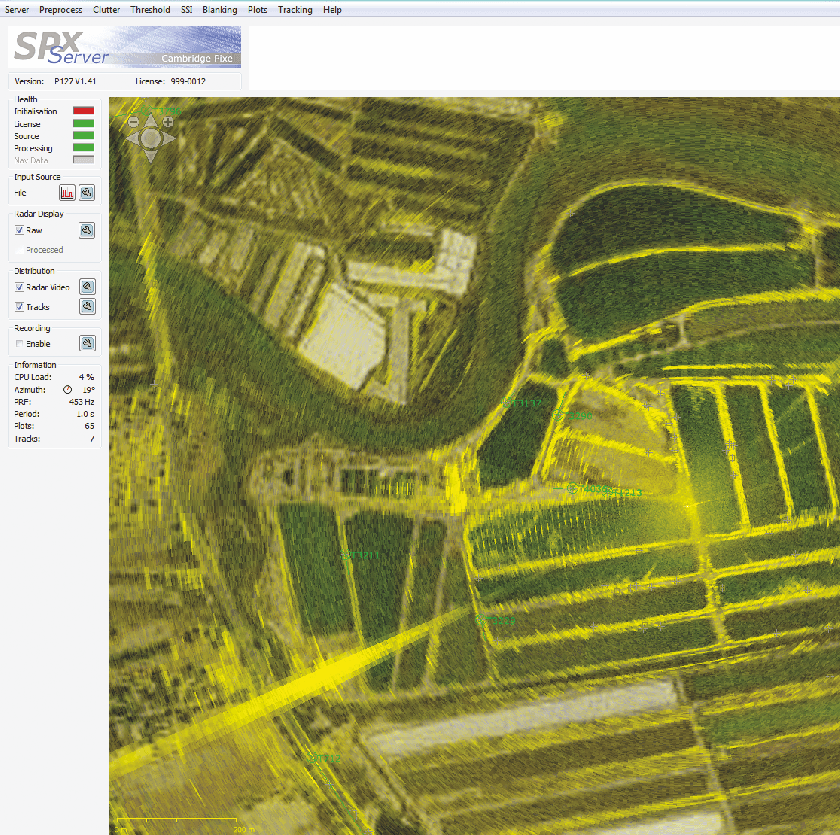This screenshot has width=840, height=835.
Task: Open Recording settings wrench icon
Action: (x=87, y=343)
